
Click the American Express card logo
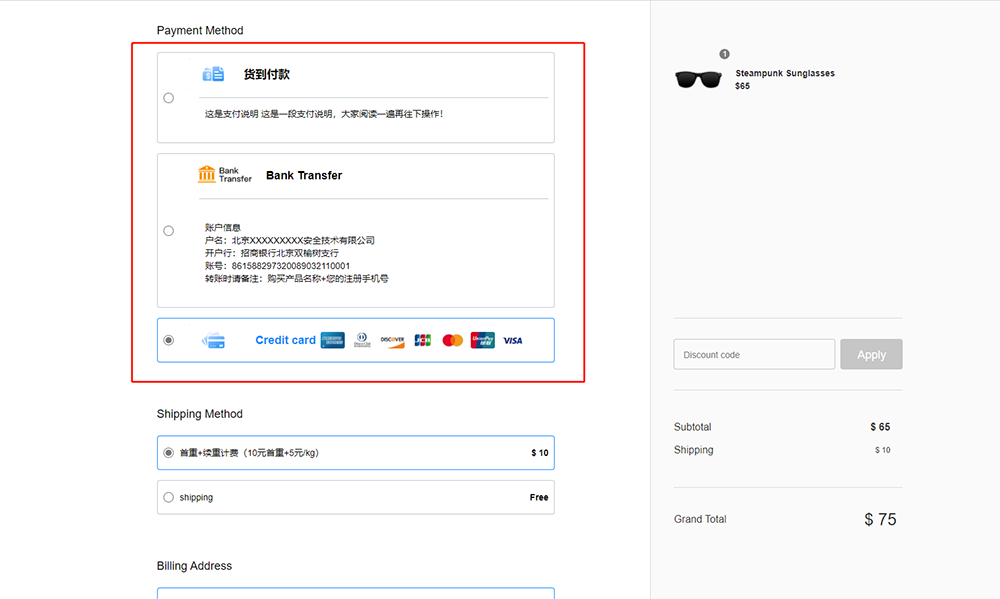tap(333, 340)
